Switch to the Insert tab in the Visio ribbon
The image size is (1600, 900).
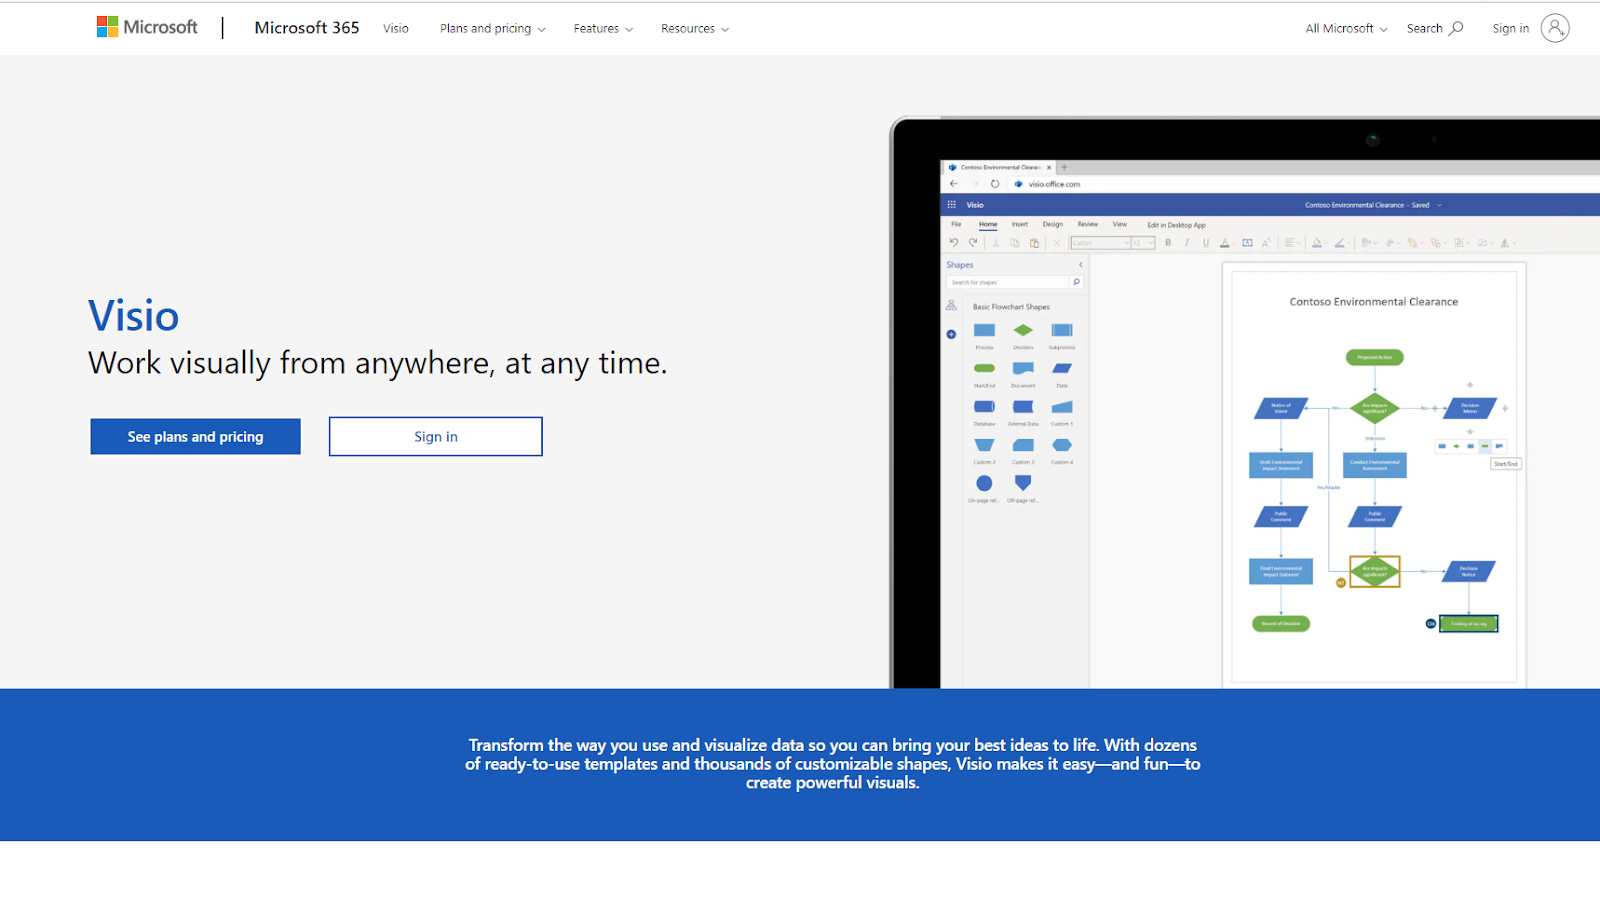[1020, 224]
